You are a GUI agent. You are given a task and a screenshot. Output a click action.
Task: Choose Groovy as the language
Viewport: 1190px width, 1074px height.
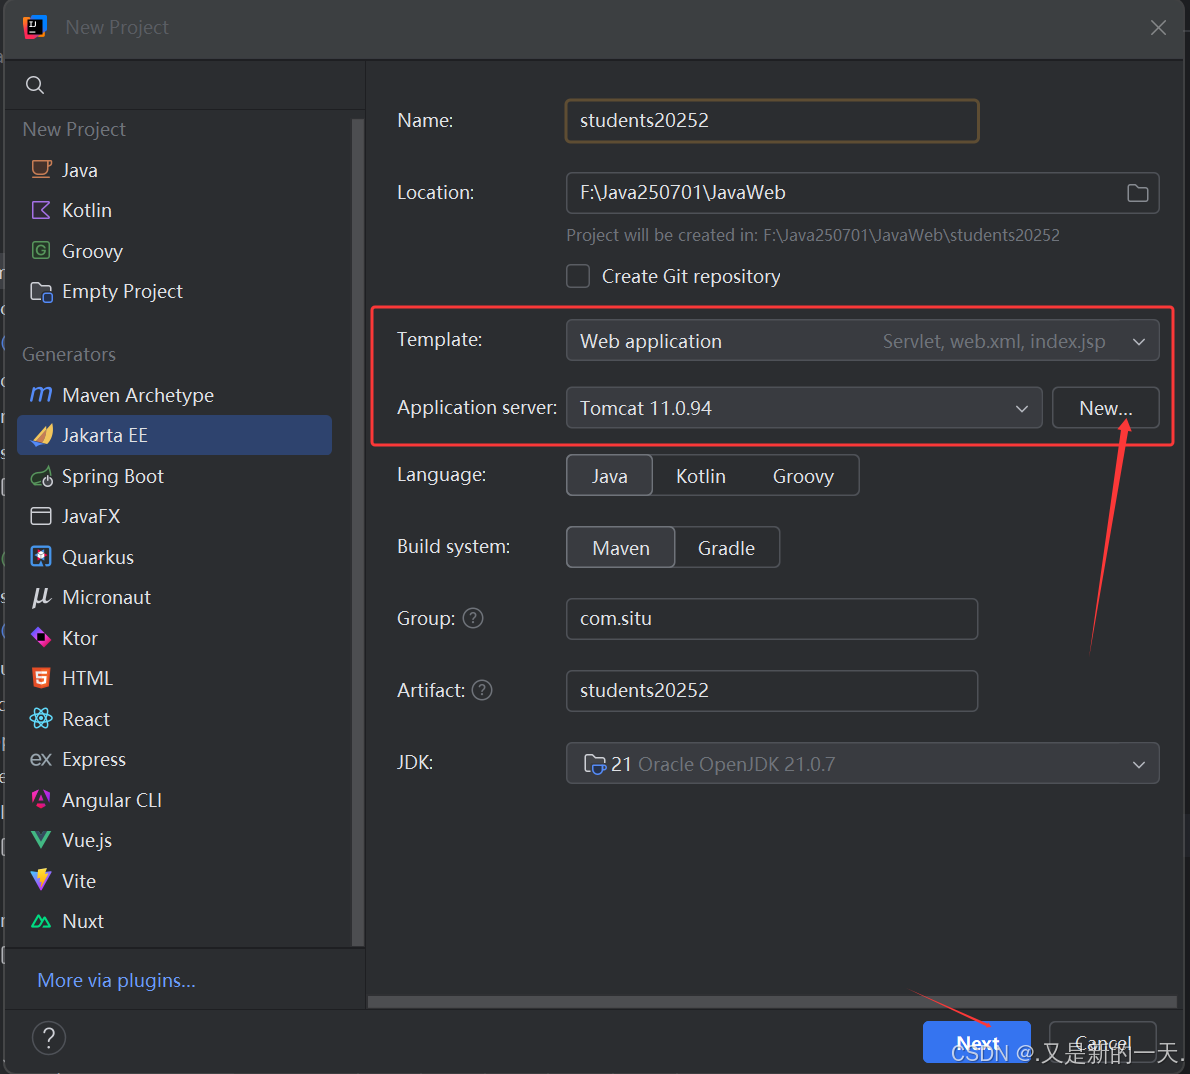coord(803,476)
